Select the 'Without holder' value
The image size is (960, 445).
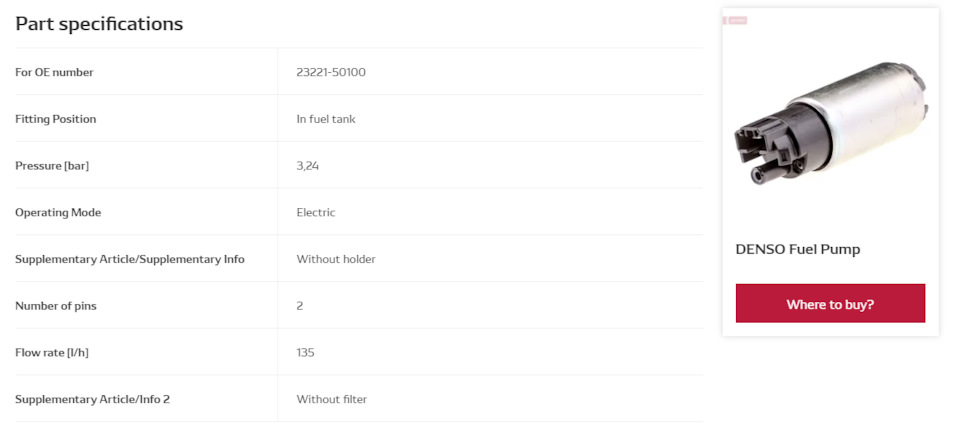(x=336, y=259)
